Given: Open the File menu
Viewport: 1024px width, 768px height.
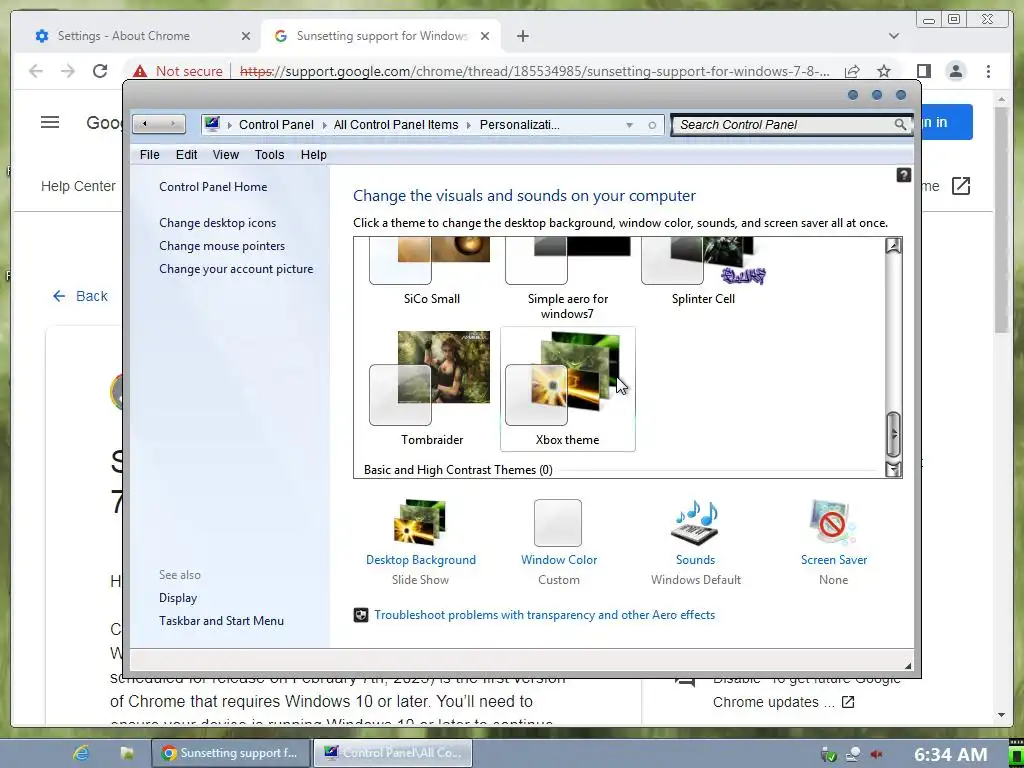Looking at the screenshot, I should [x=150, y=155].
